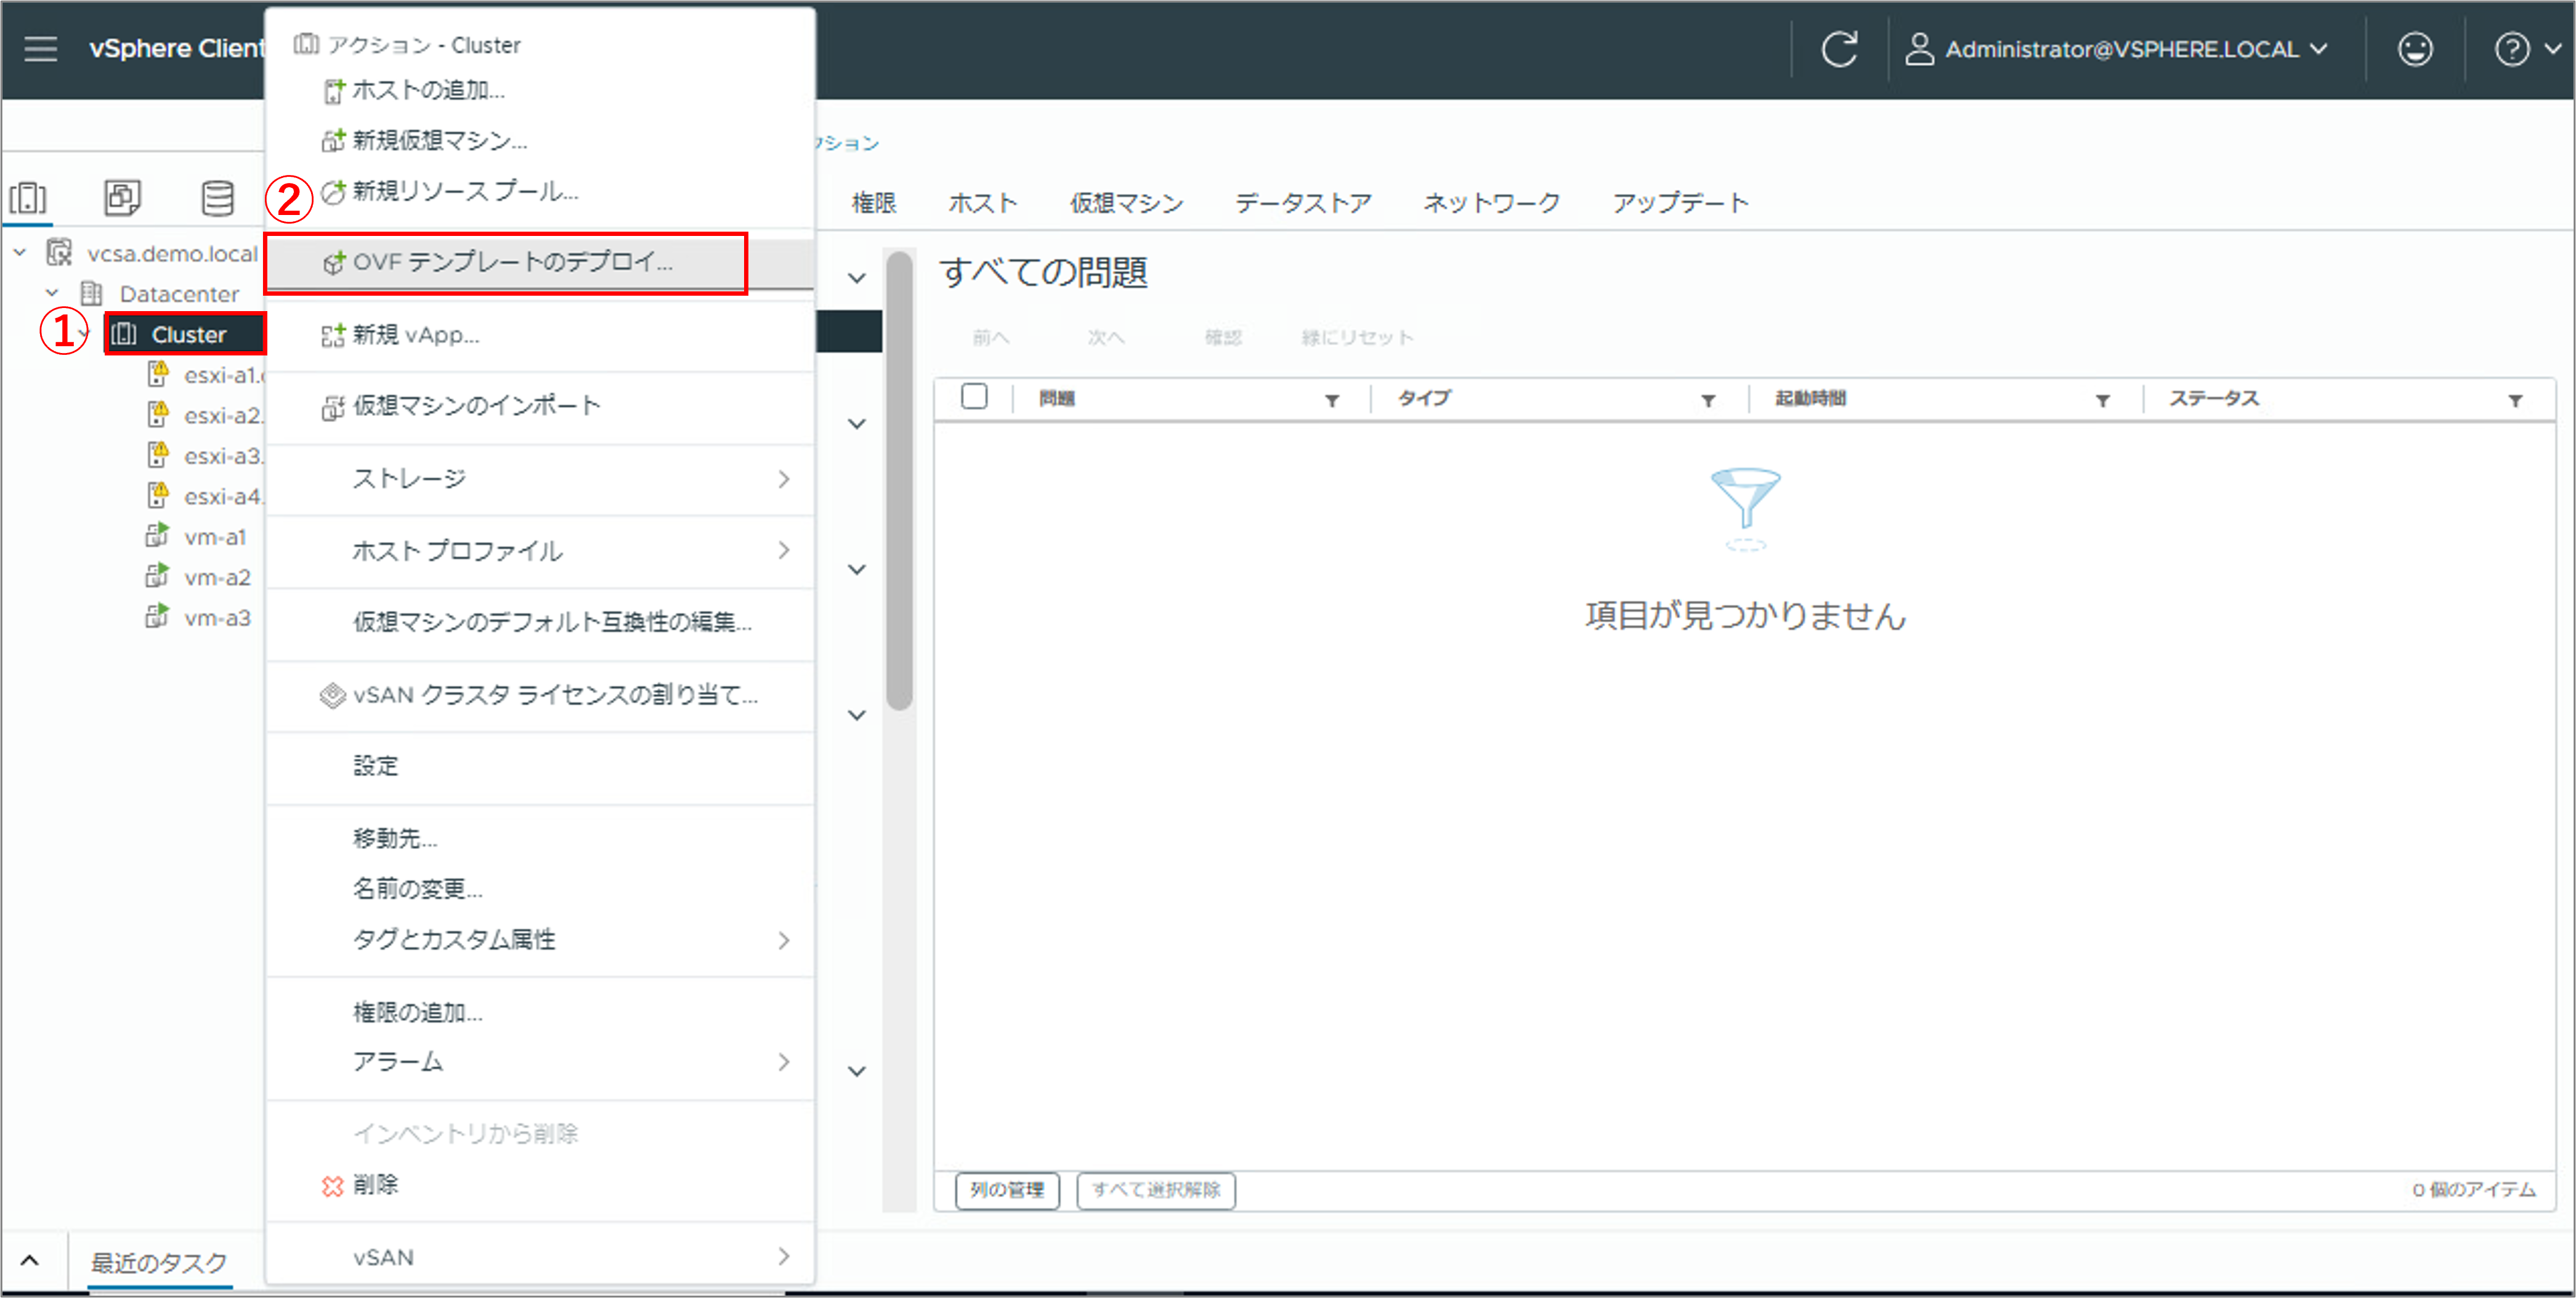Viewport: 2576px width, 1298px height.
Task: Click the 新規仮想マシン icon
Action: pos(333,140)
